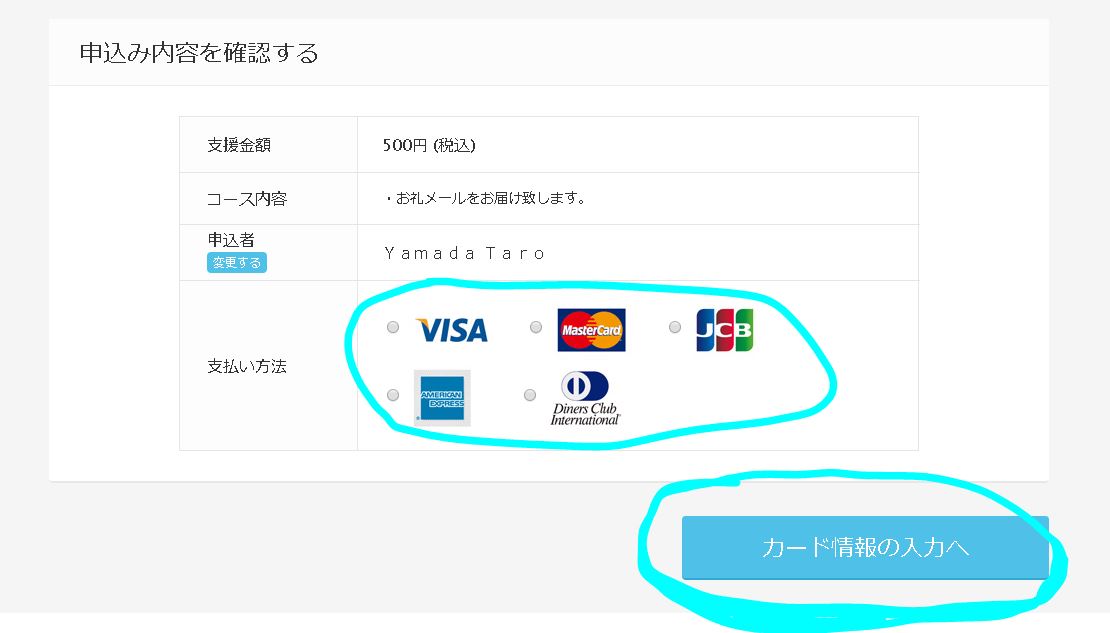Viewport: 1110px width, 633px height.
Task: Click the MasterCard logo
Action: click(x=591, y=329)
